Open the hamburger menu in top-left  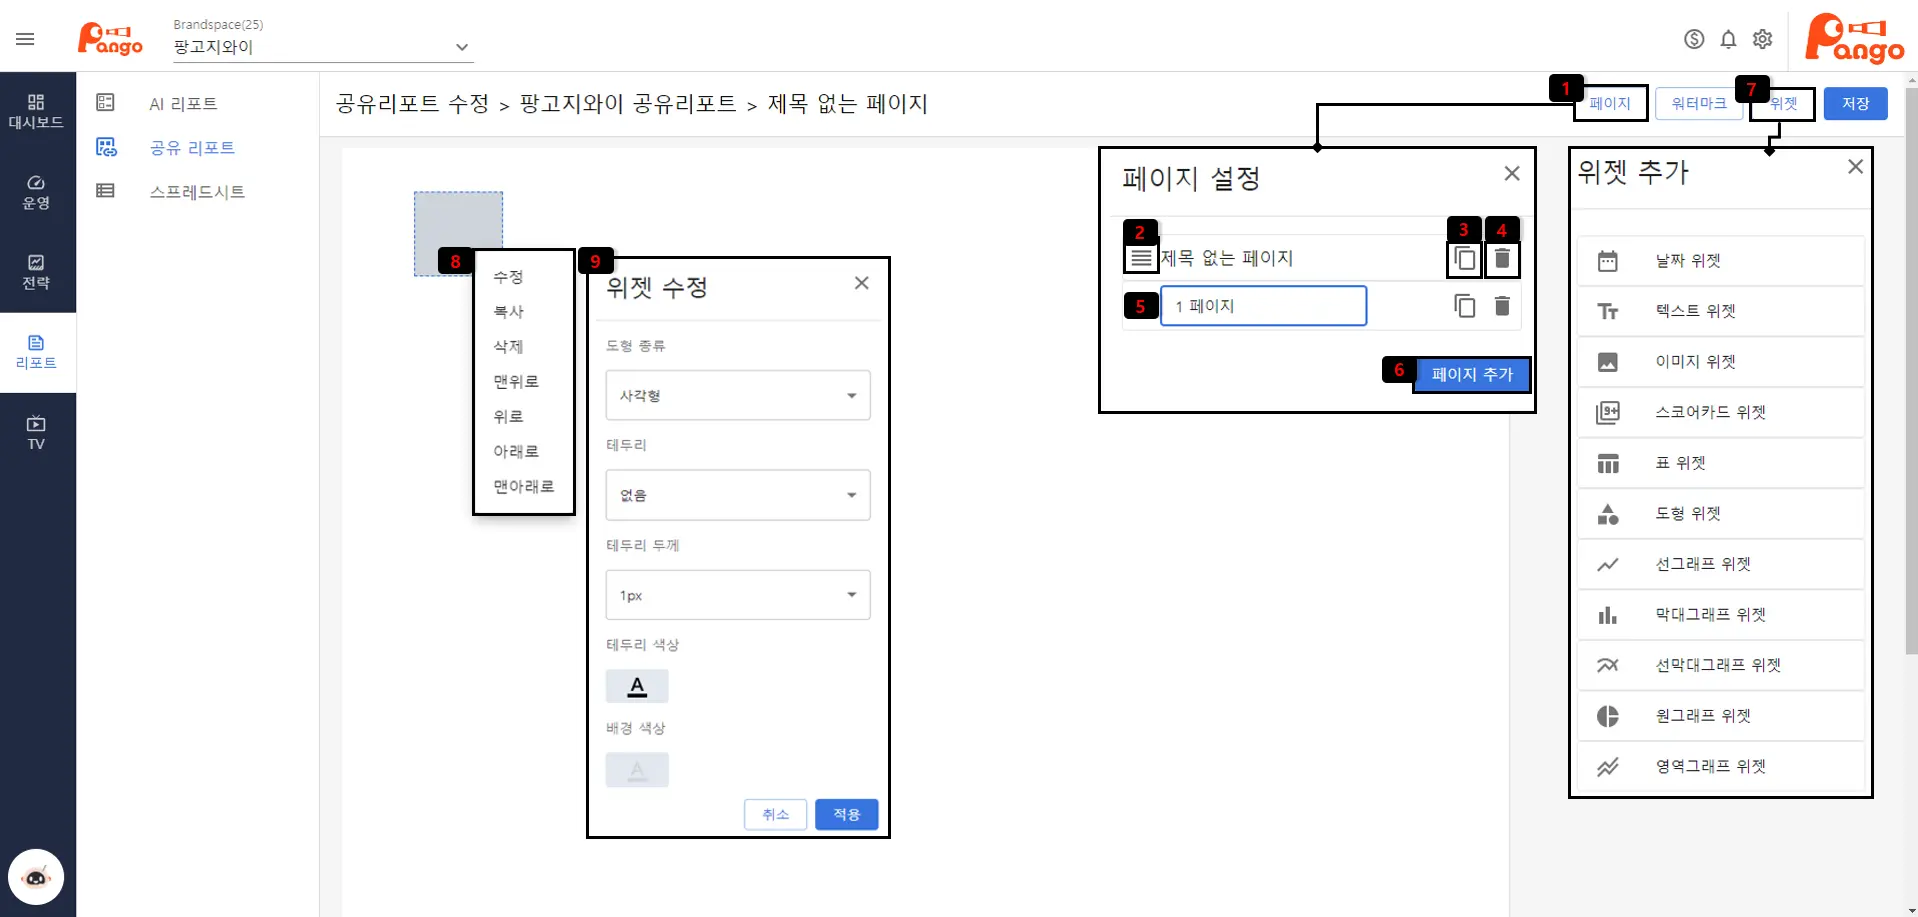point(25,39)
